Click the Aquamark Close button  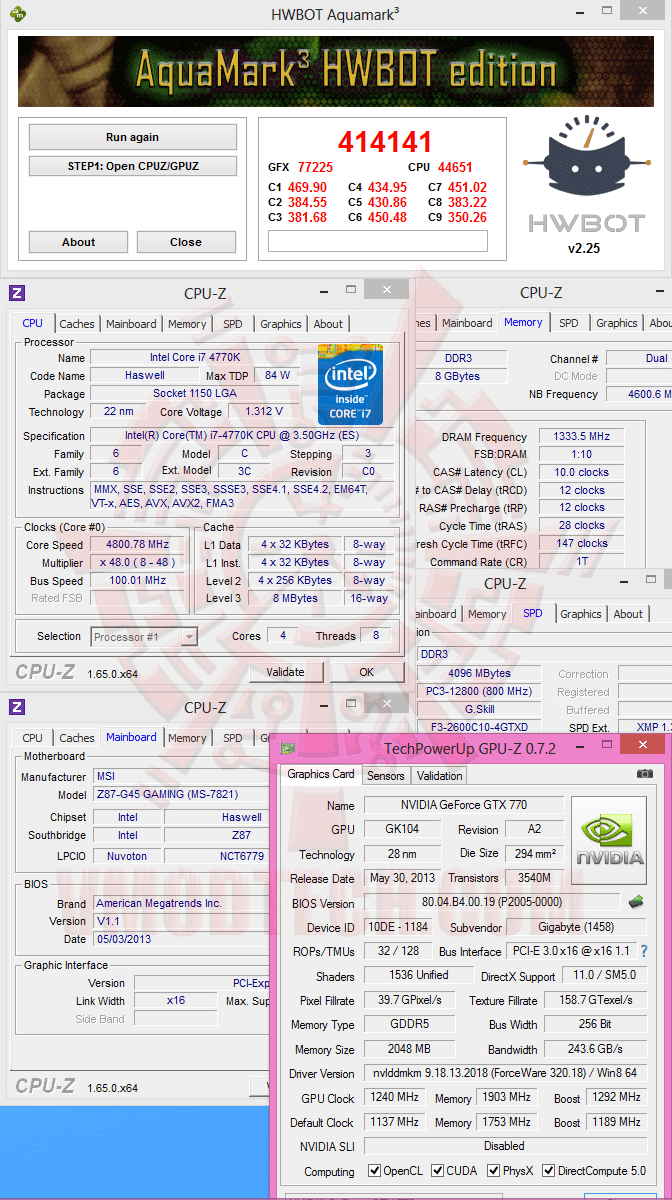point(186,242)
